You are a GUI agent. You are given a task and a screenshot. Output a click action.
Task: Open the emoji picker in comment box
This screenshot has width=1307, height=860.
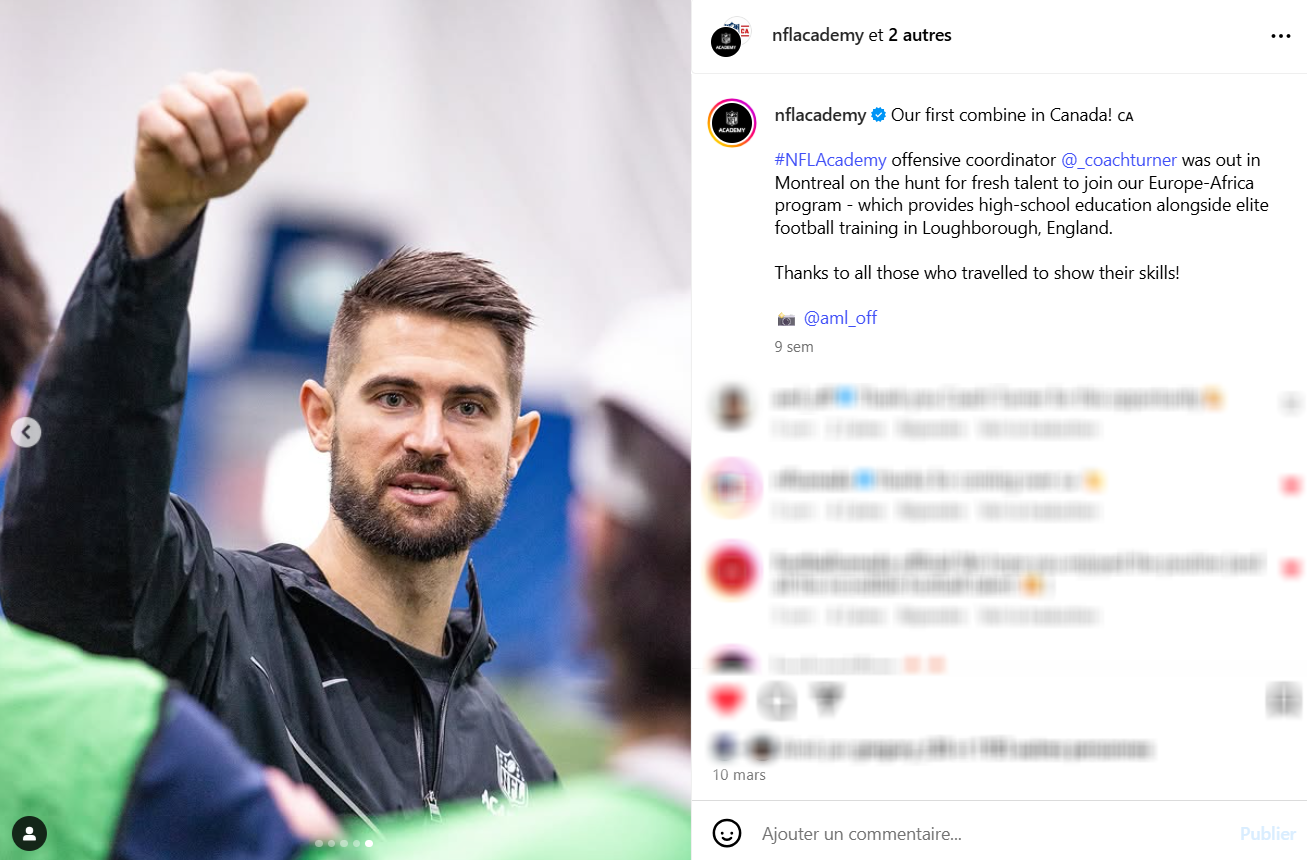coord(727,833)
